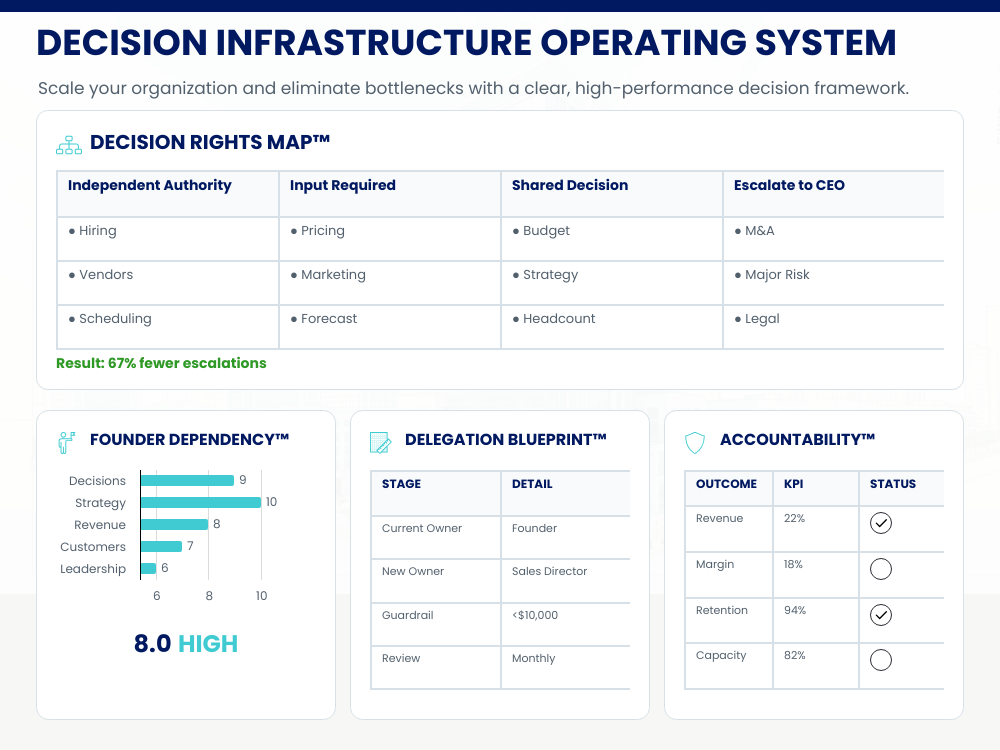Screen dimensions: 1000x750
Task: Click the Founder Dependency person icon
Action: (66, 442)
